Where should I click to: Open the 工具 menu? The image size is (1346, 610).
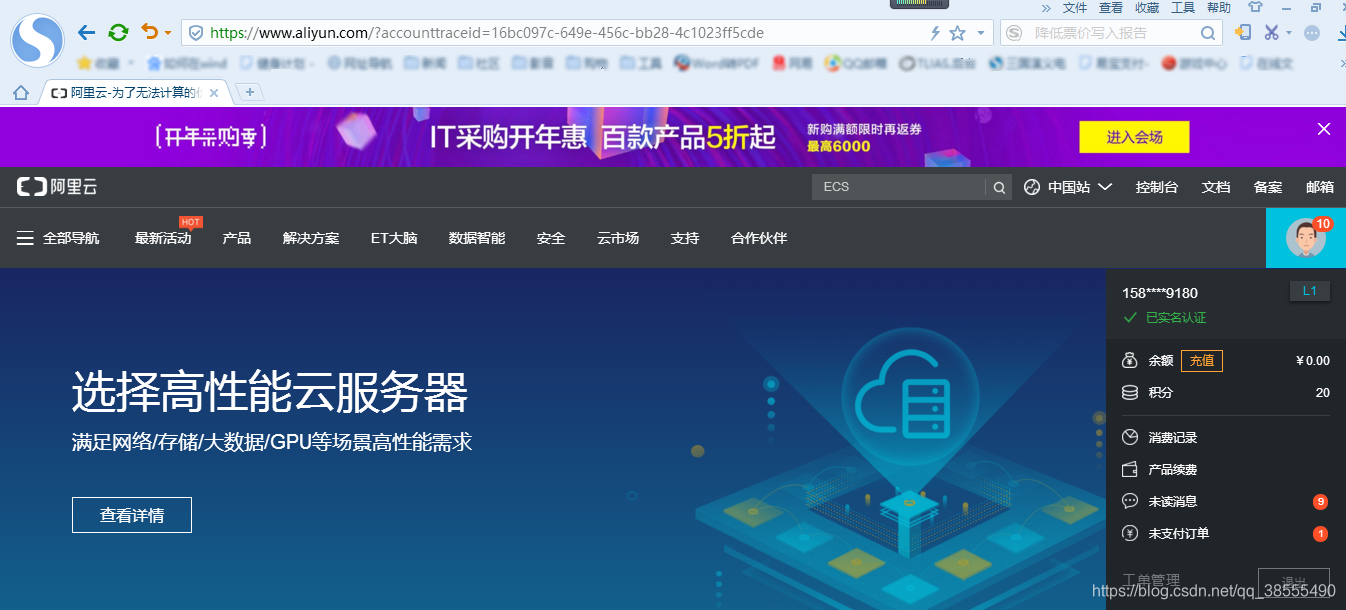point(1183,8)
